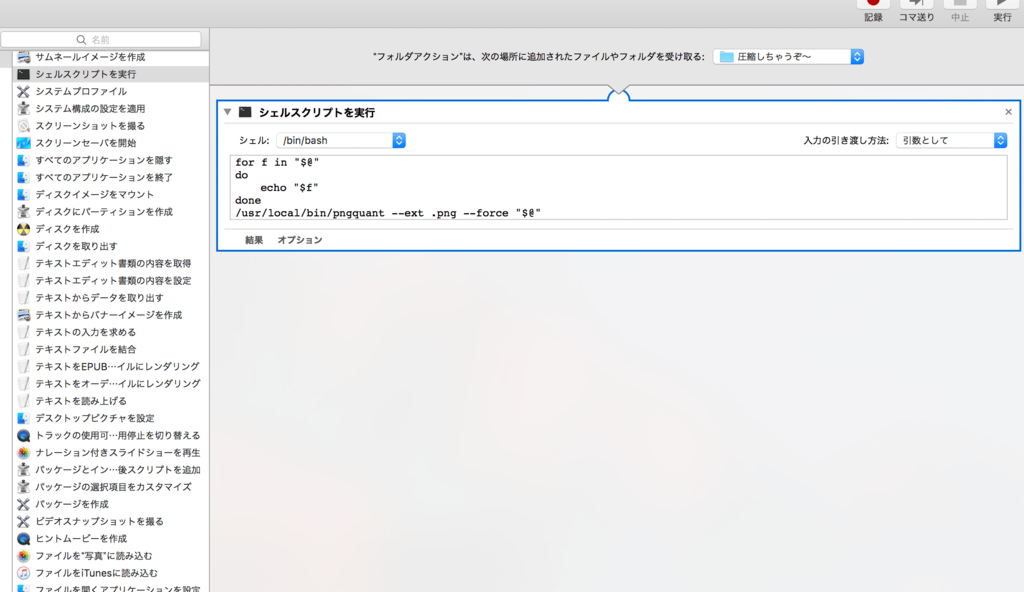Select サムネールイメージを作成 action icon
Image resolution: width=1024 pixels, height=592 pixels.
[x=24, y=57]
